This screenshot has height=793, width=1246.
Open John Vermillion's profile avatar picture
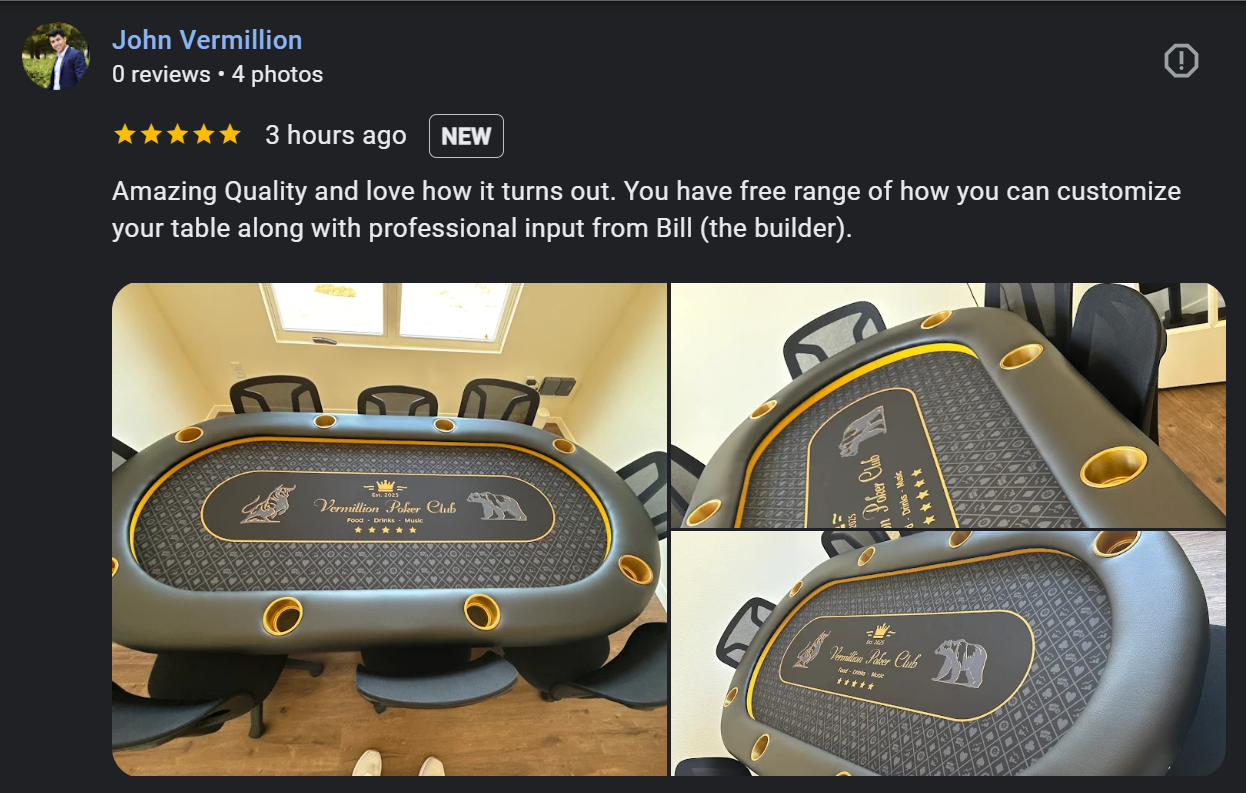[56, 56]
